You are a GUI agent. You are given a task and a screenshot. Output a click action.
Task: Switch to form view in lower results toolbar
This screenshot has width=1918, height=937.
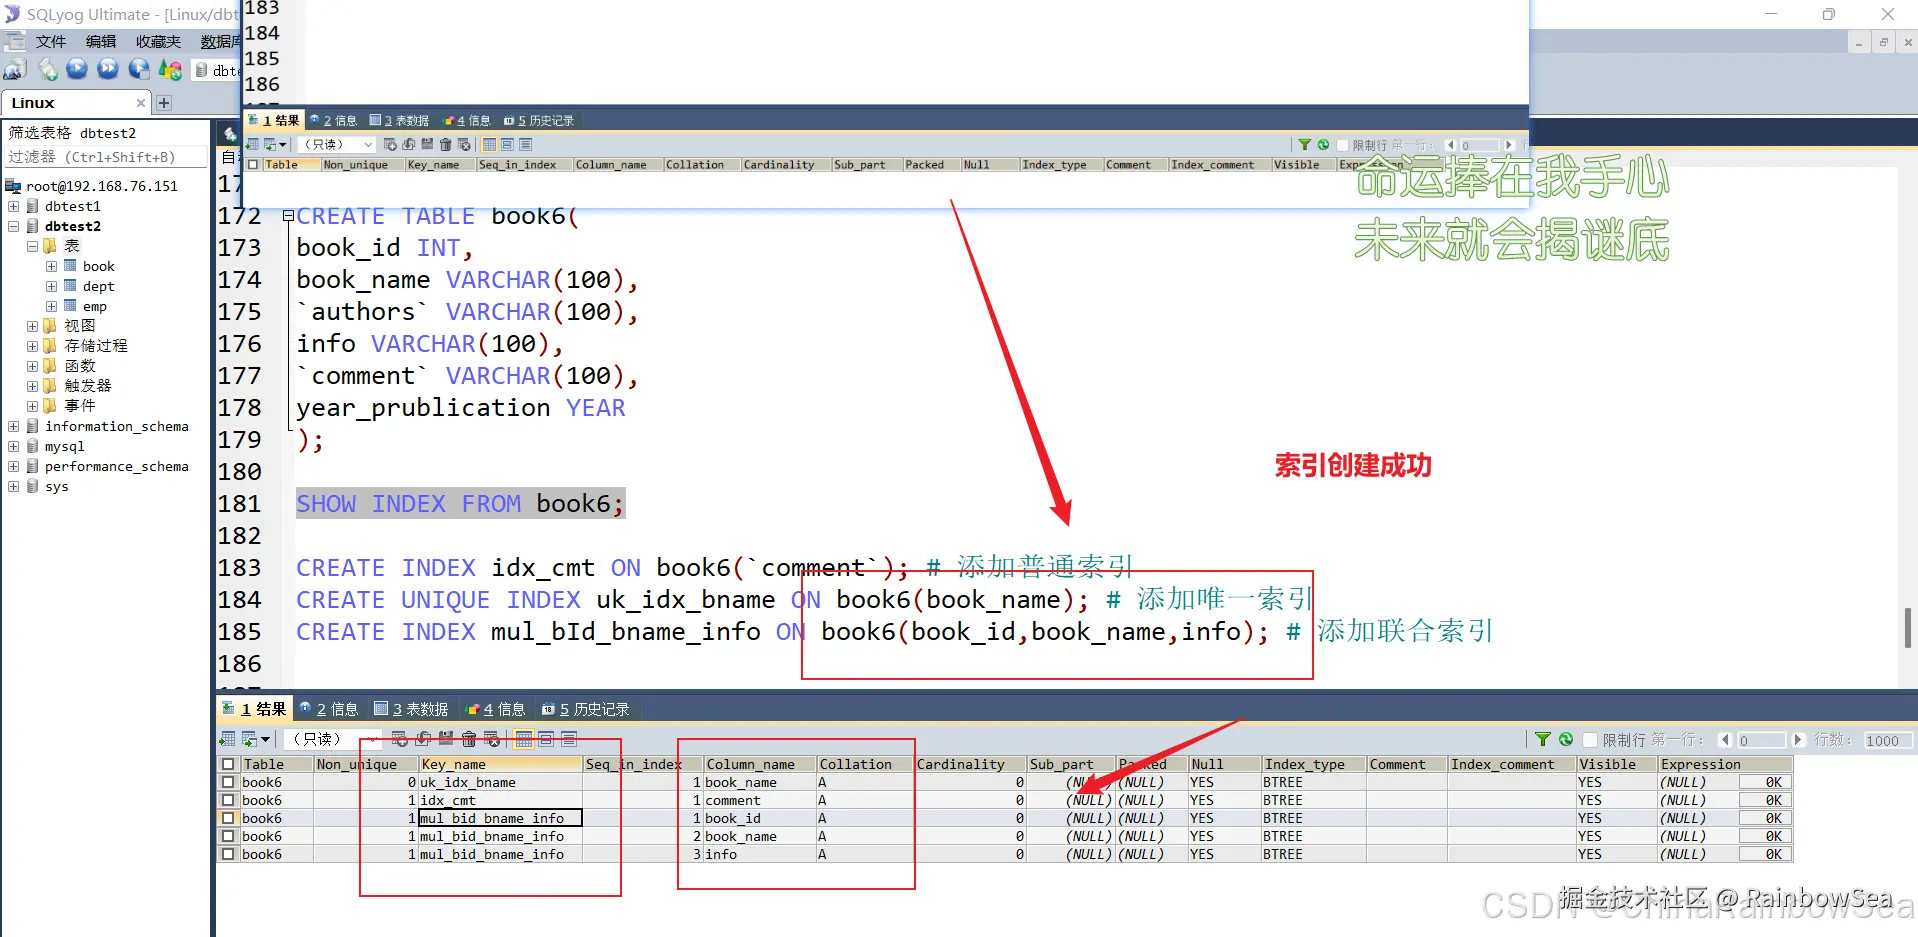pos(546,739)
